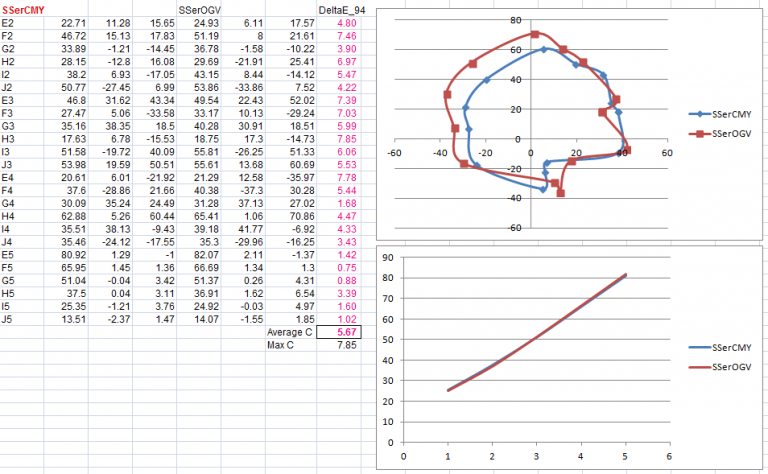The width and height of the screenshot is (768, 474).
Task: Click the Average C value 5.67 cell
Action: 339,332
